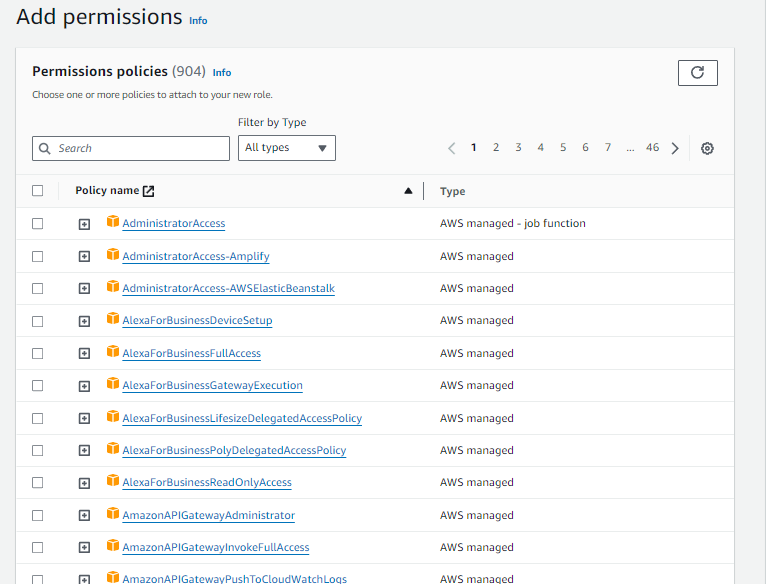
Task: Click the policy search input field
Action: click(131, 148)
